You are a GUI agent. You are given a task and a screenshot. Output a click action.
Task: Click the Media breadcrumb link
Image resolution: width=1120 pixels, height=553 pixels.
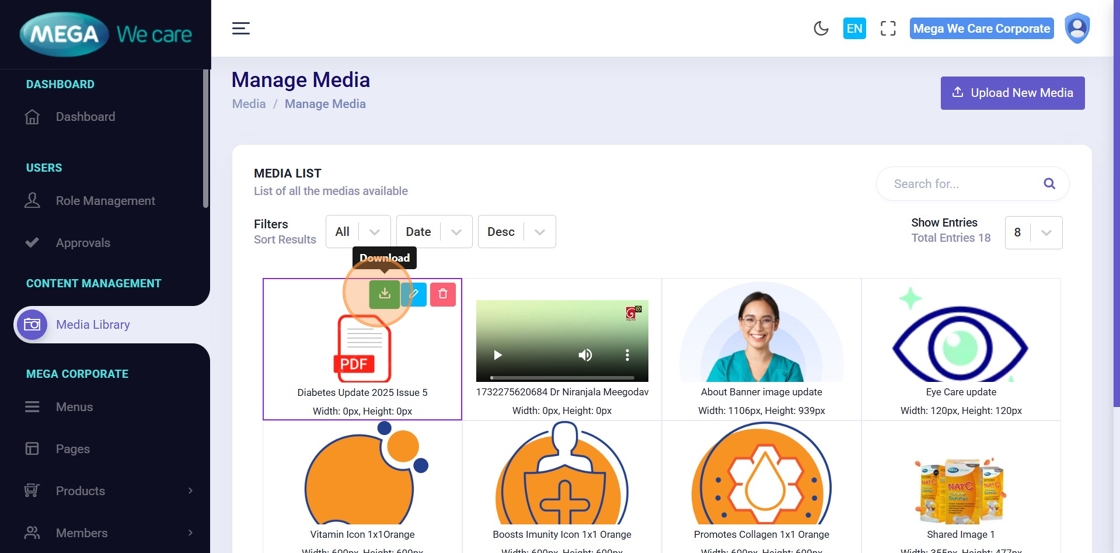[x=249, y=104]
